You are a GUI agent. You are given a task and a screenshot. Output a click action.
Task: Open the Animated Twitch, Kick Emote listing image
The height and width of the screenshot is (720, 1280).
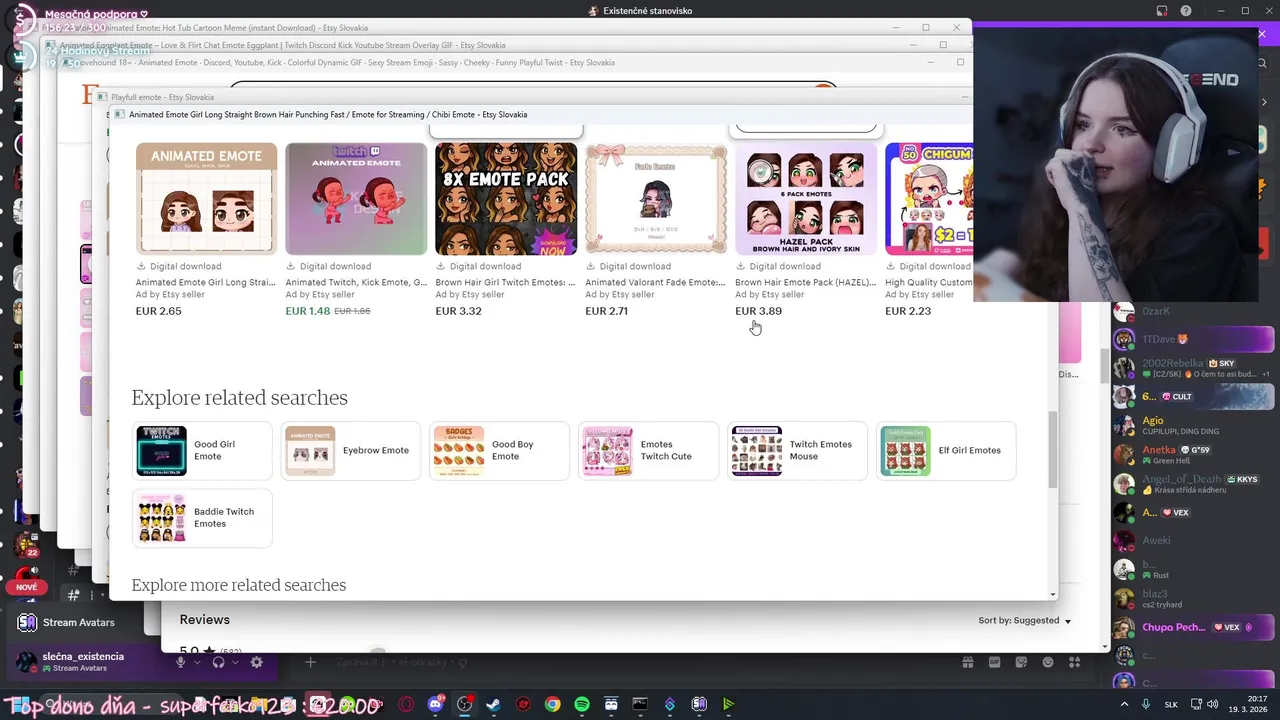click(356, 198)
